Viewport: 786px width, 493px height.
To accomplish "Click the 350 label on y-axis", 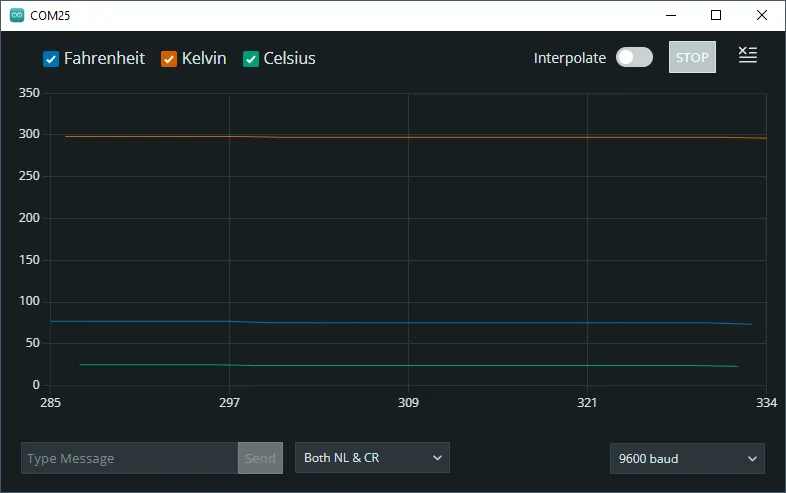I will [29, 94].
